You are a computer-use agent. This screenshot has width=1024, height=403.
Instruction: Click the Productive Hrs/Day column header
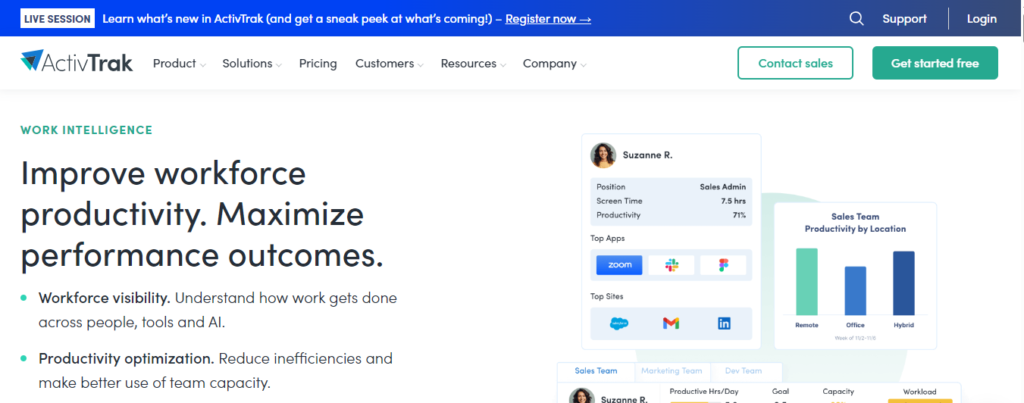pyautogui.click(x=704, y=391)
